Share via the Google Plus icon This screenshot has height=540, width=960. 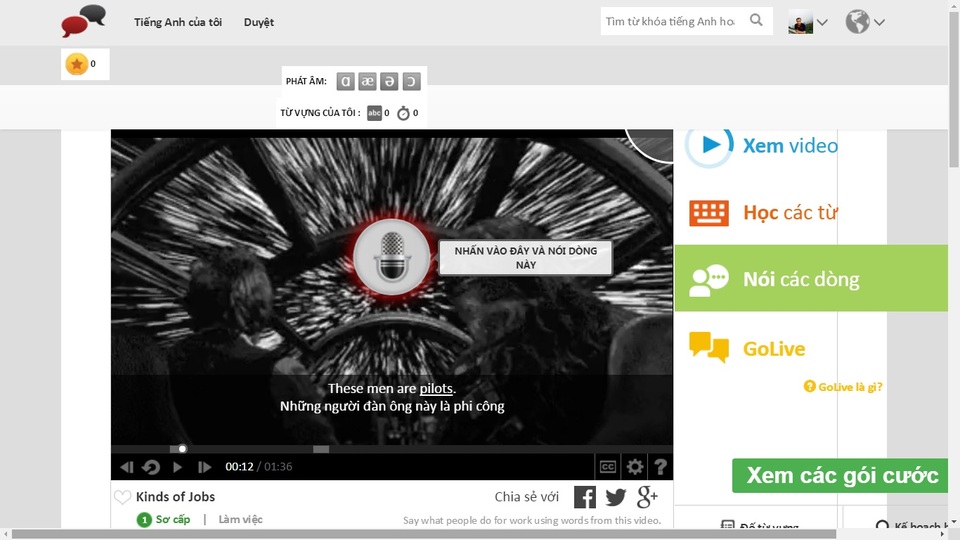point(647,497)
